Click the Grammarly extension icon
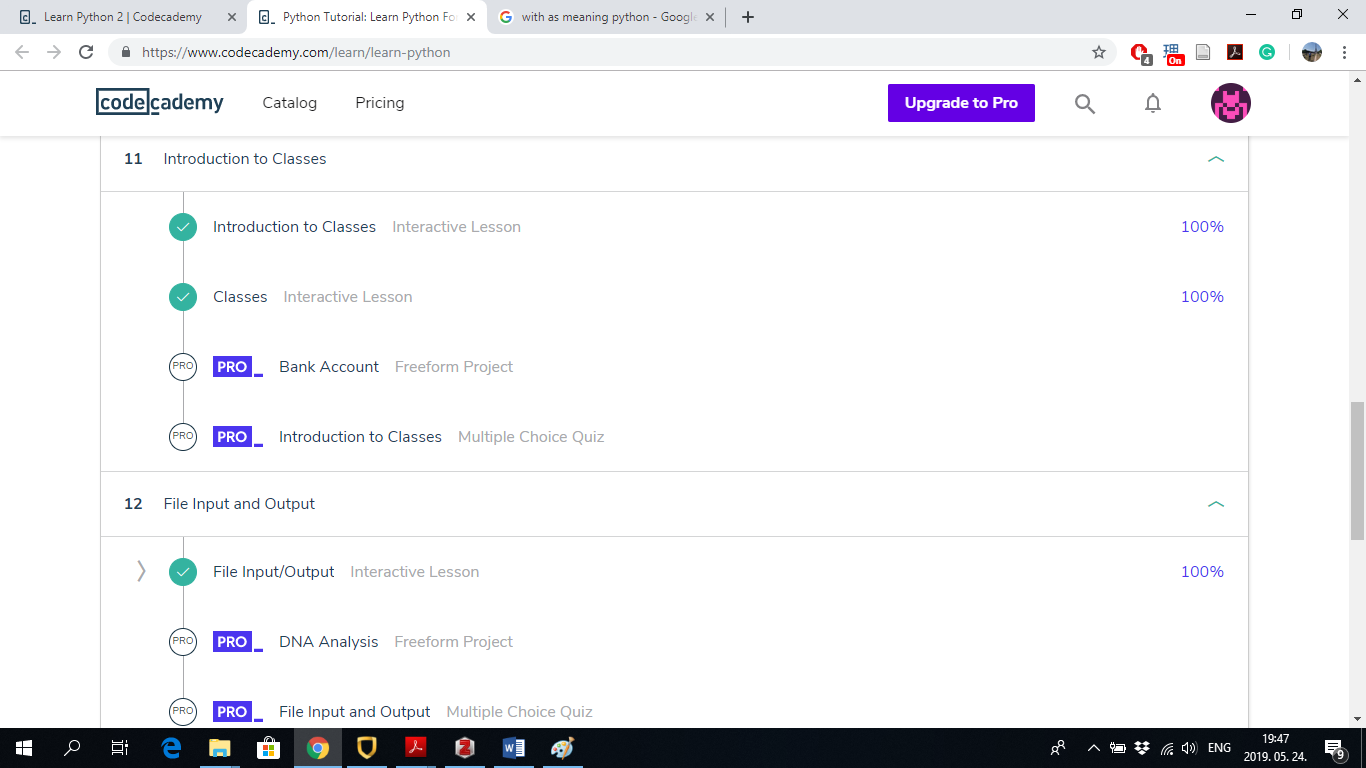Viewport: 1366px width, 768px height. pyautogui.click(x=1267, y=52)
